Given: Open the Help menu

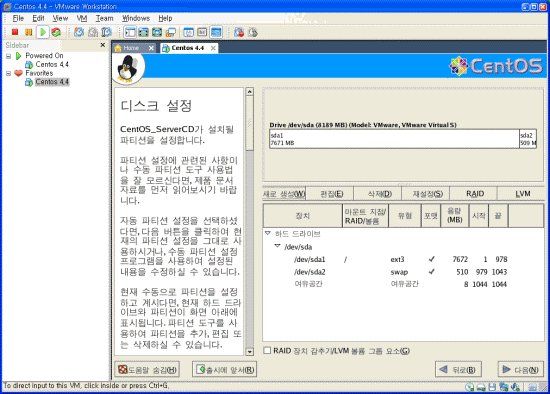Looking at the screenshot, I should coord(165,18).
